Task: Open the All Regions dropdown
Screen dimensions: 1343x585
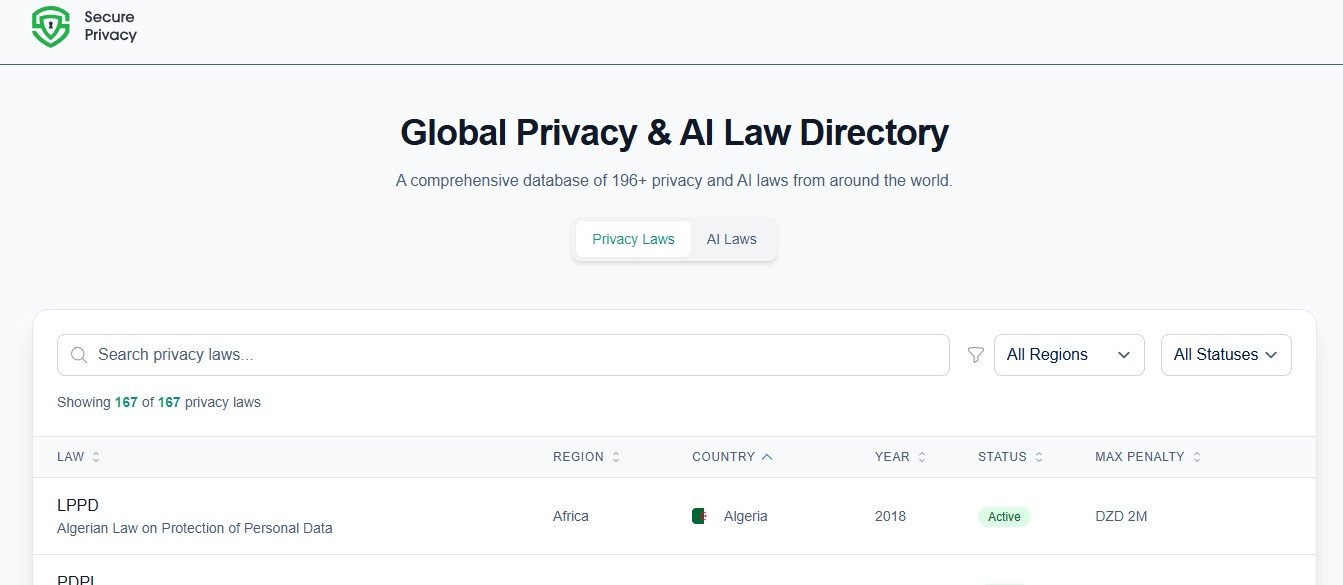Action: [x=1068, y=355]
